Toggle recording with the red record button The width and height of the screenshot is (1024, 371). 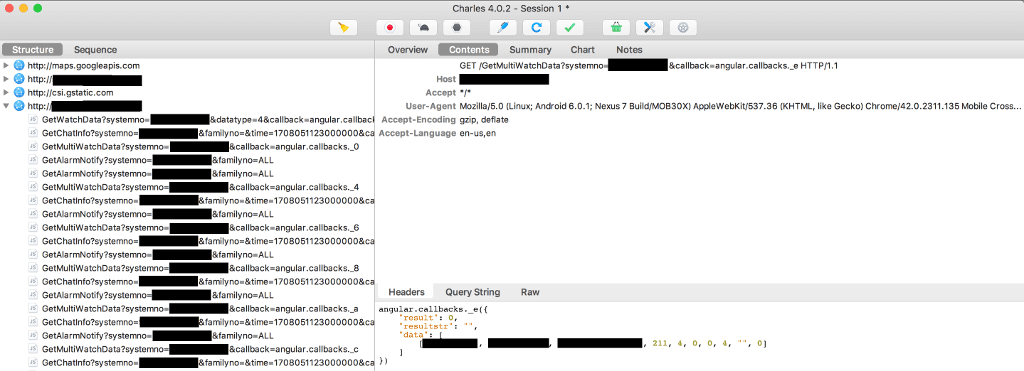coord(390,27)
